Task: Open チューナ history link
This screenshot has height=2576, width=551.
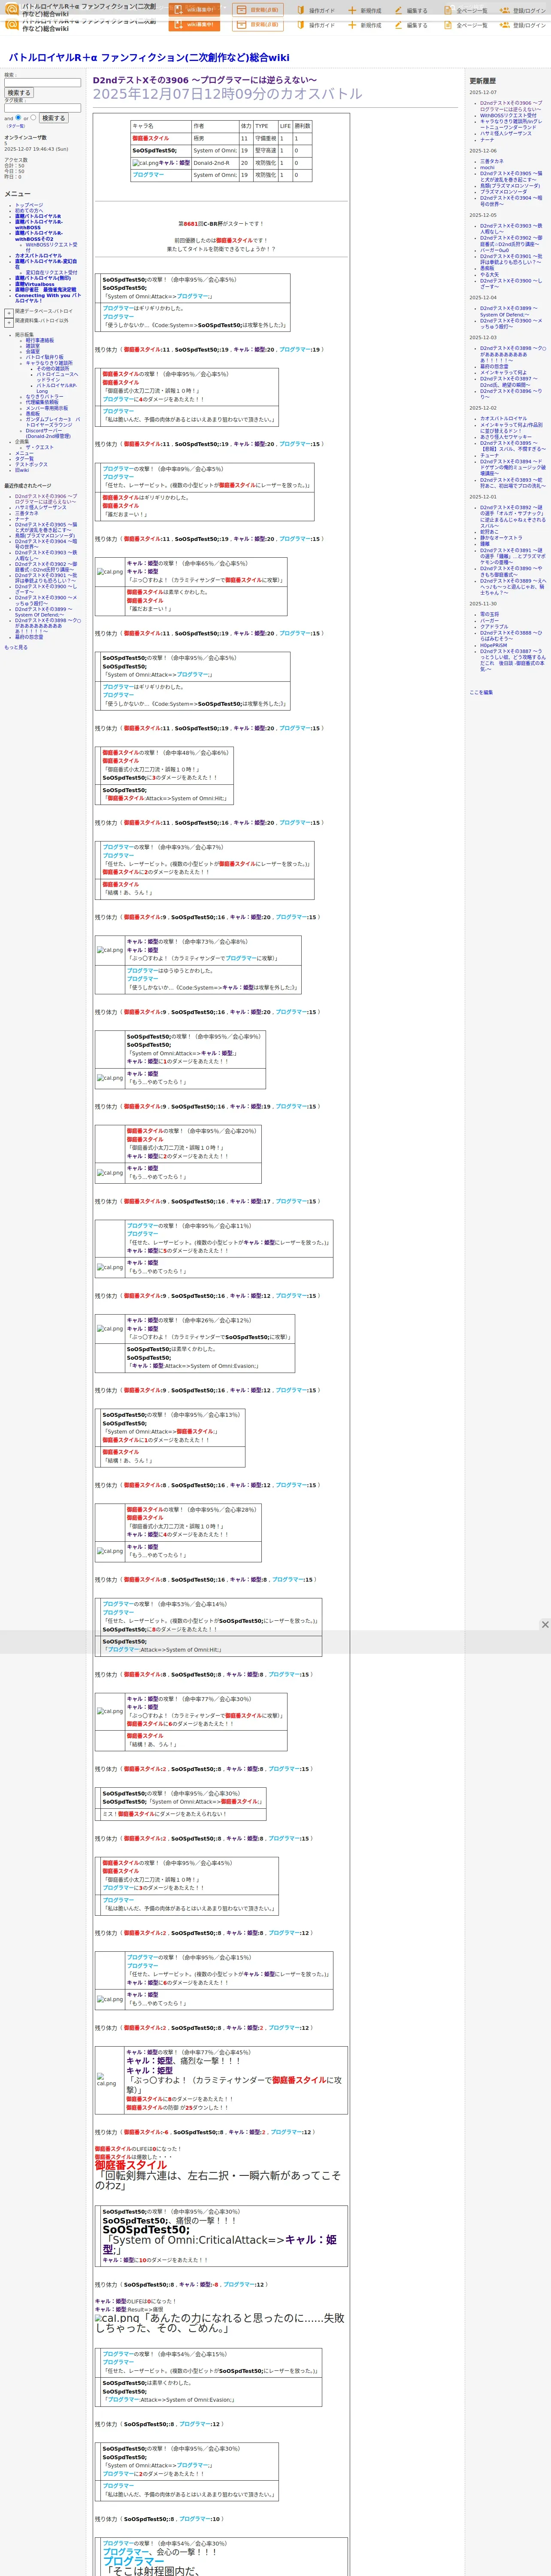Action: tap(489, 455)
